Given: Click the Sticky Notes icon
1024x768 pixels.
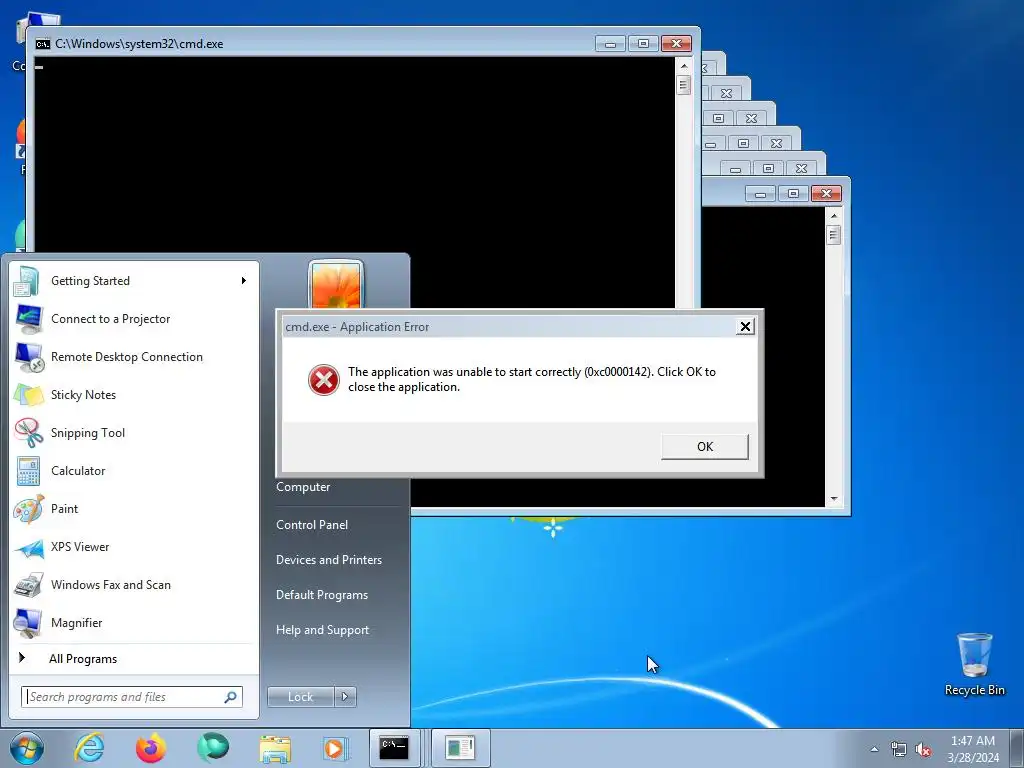Looking at the screenshot, I should tap(29, 395).
